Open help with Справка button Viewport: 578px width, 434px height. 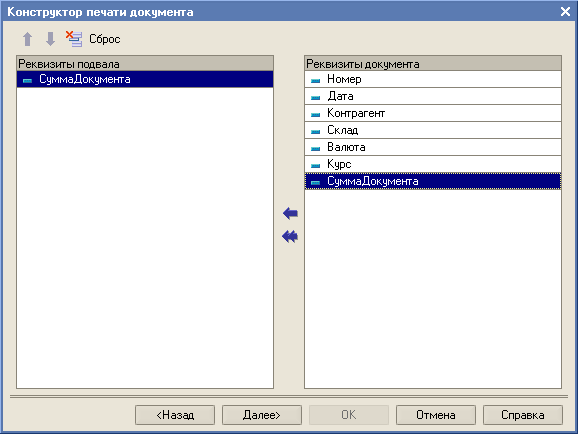pos(523,415)
